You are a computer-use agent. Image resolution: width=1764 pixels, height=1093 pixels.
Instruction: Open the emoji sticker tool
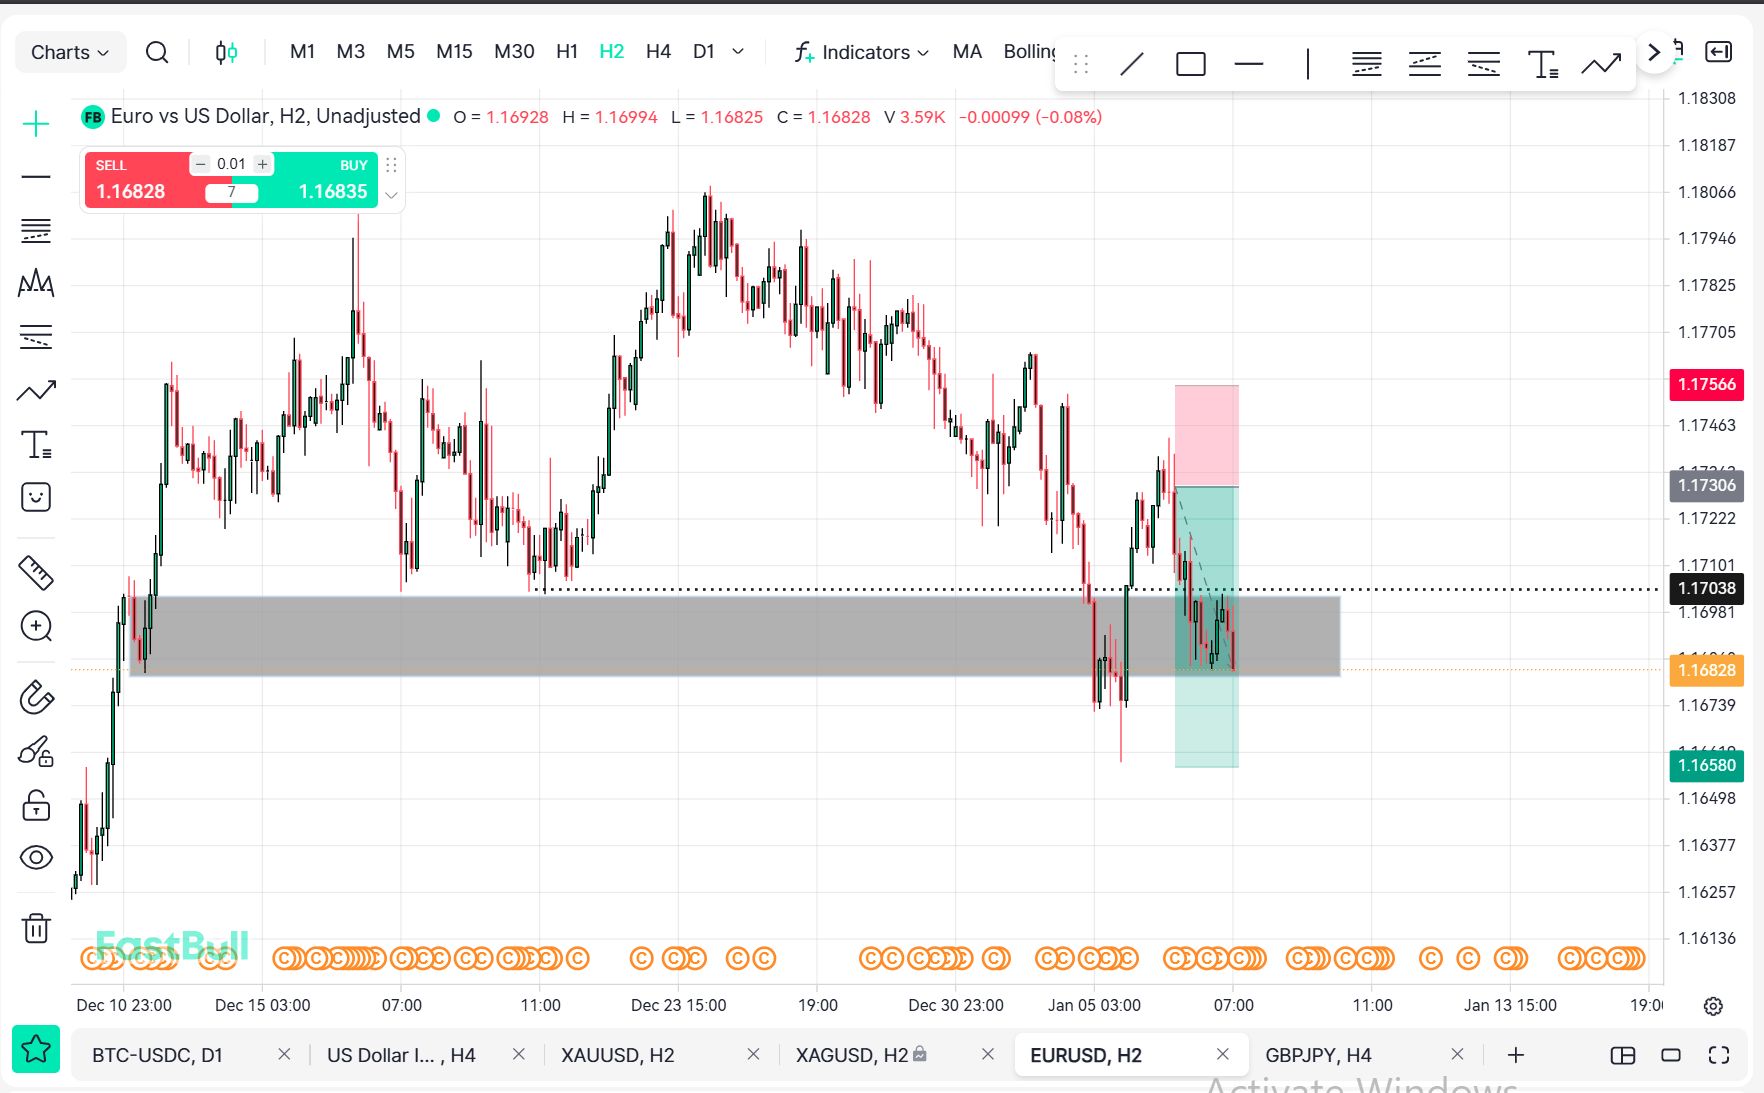36,497
